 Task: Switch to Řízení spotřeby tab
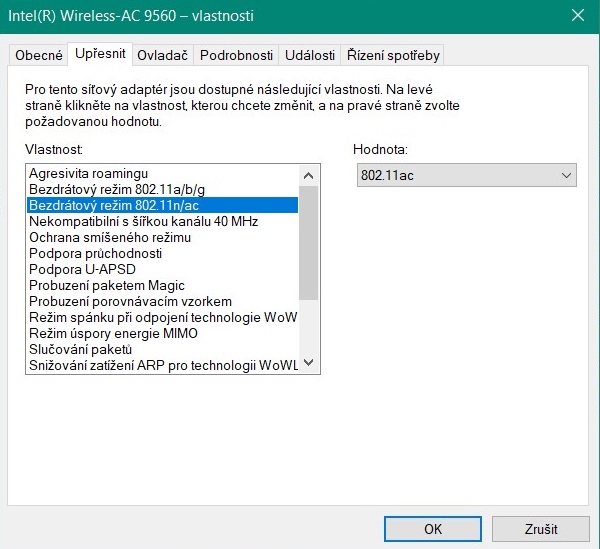tap(393, 55)
